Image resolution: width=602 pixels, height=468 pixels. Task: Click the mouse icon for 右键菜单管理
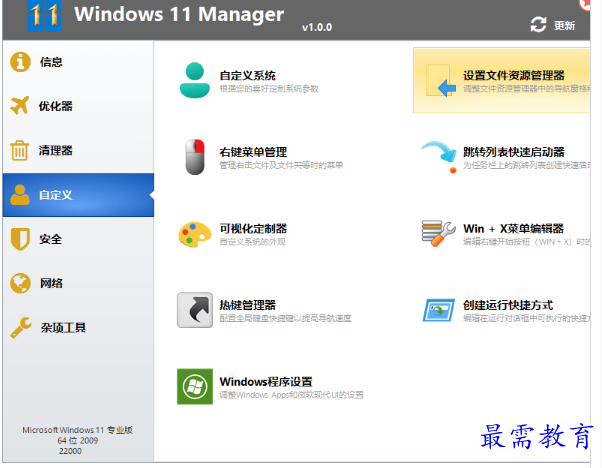pos(195,157)
